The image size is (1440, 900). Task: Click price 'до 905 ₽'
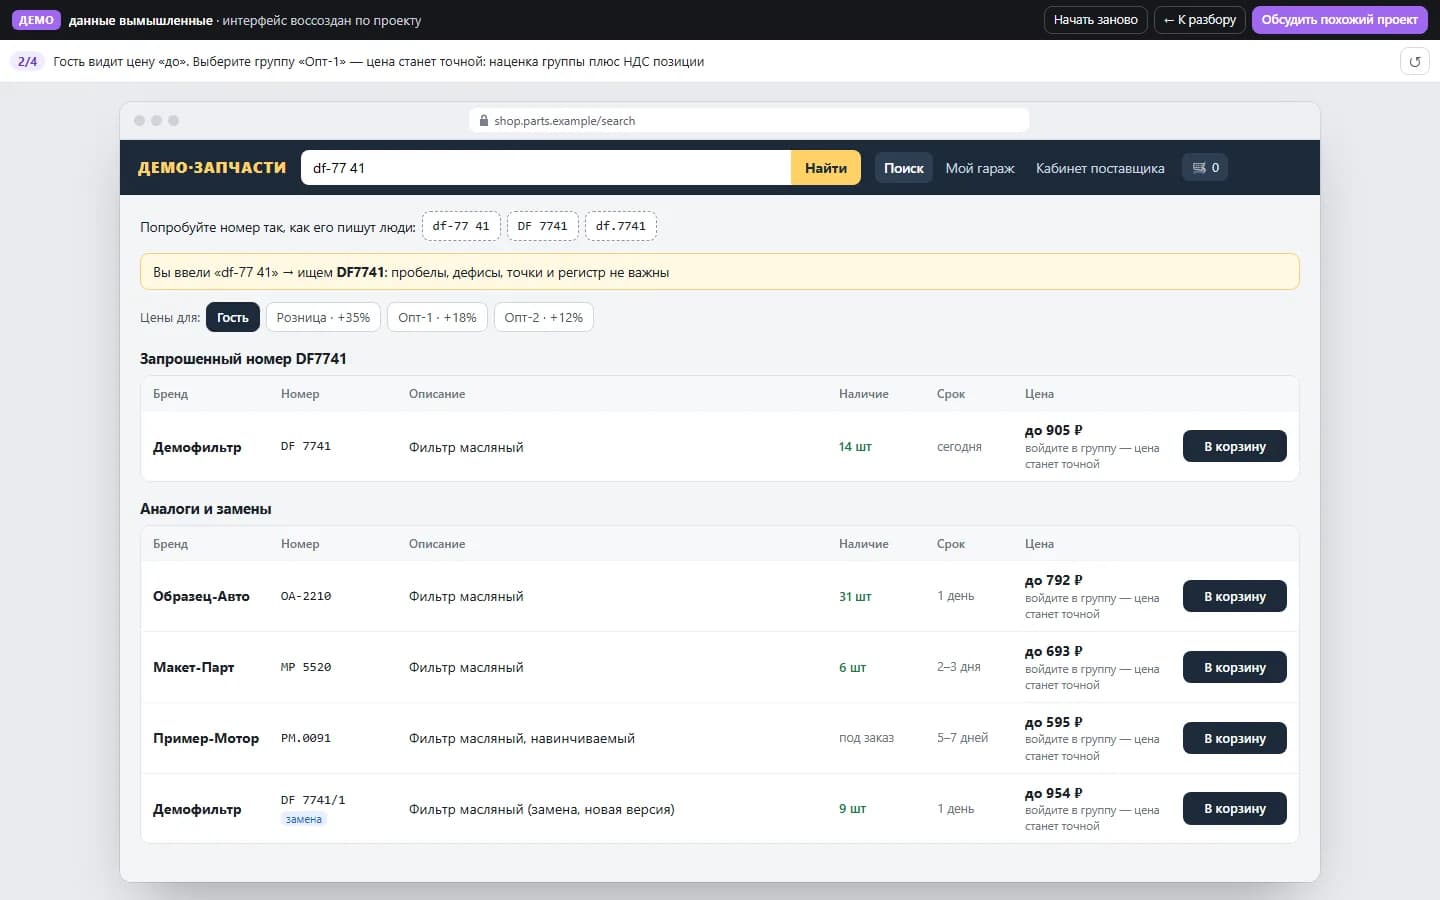click(x=1054, y=430)
